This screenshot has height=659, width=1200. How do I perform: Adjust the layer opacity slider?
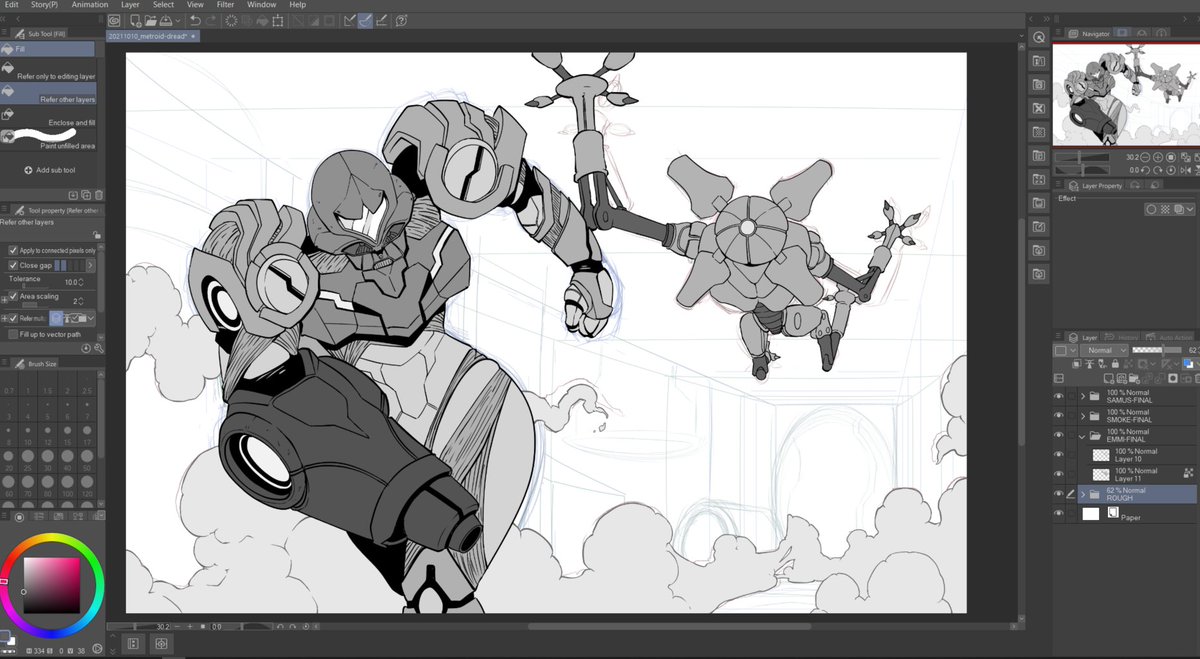pos(1155,350)
